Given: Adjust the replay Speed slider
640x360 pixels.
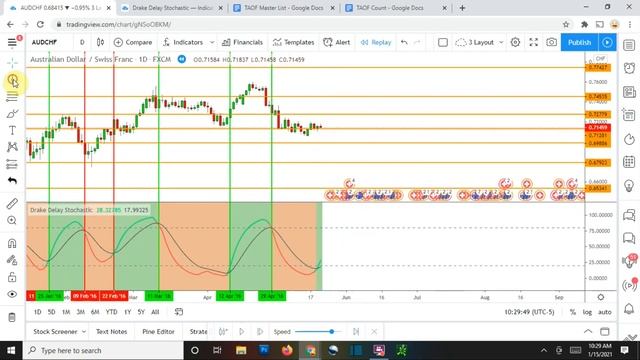Looking at the screenshot, I should (318, 331).
